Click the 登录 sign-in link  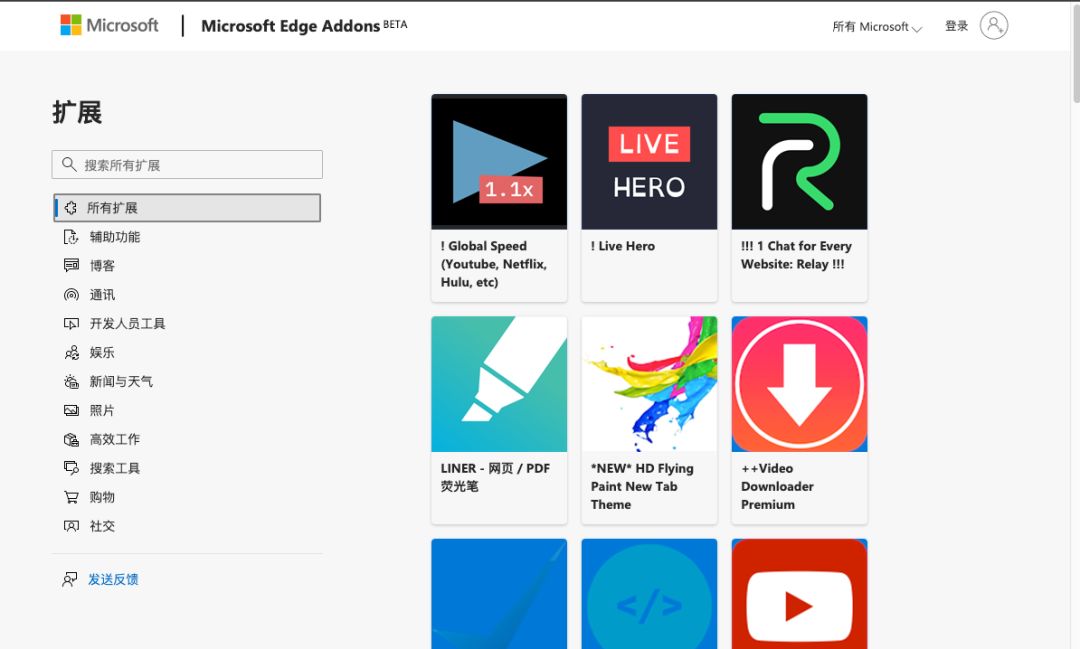click(956, 26)
